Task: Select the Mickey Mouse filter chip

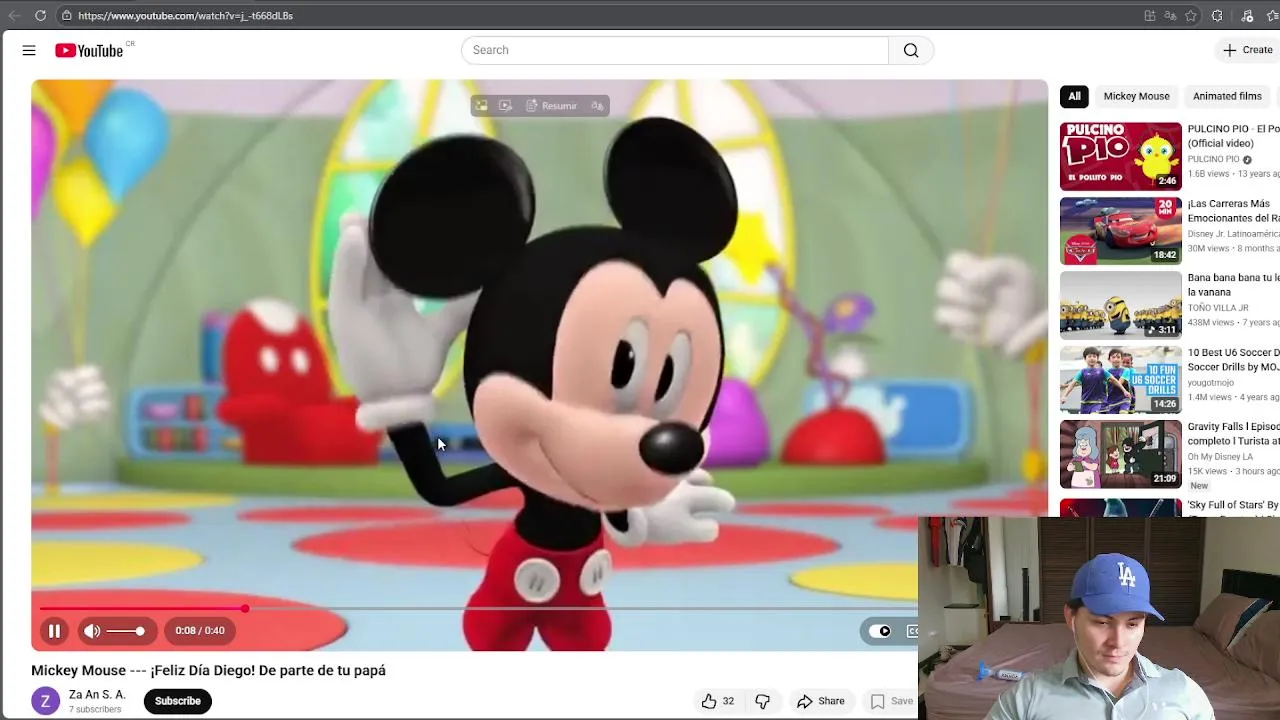Action: click(x=1136, y=96)
